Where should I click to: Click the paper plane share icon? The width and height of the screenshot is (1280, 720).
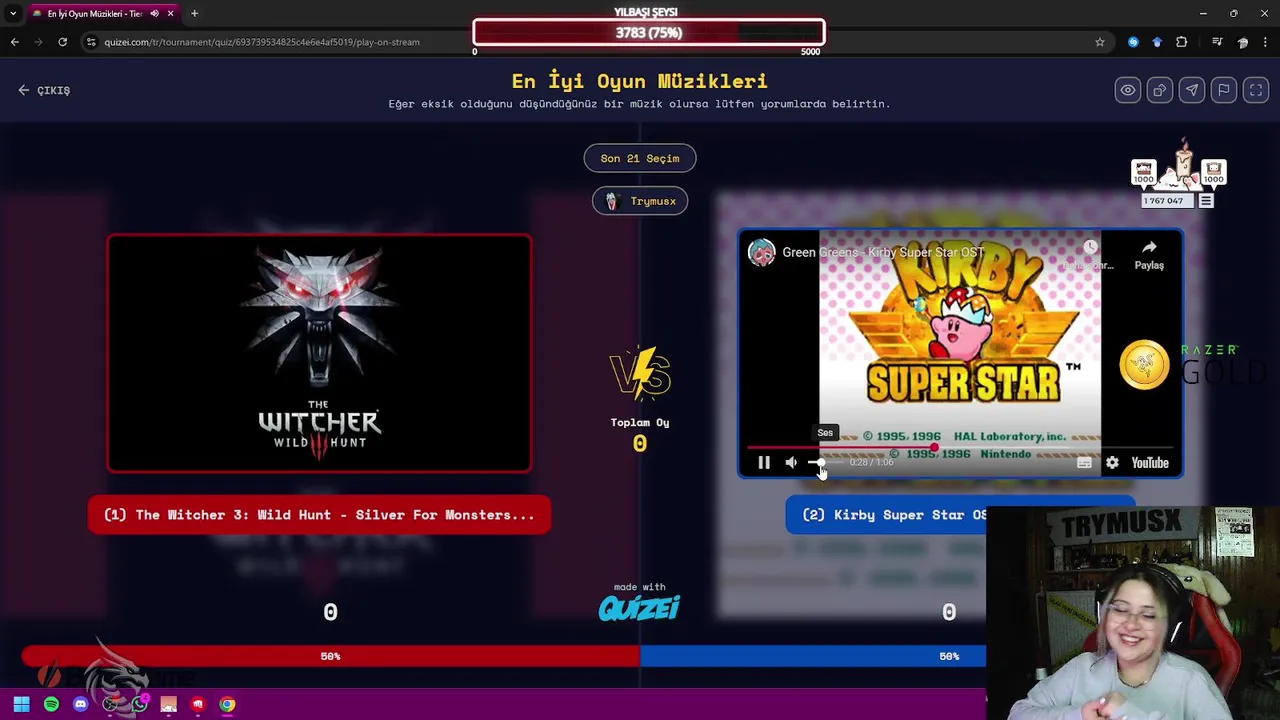click(x=1192, y=90)
